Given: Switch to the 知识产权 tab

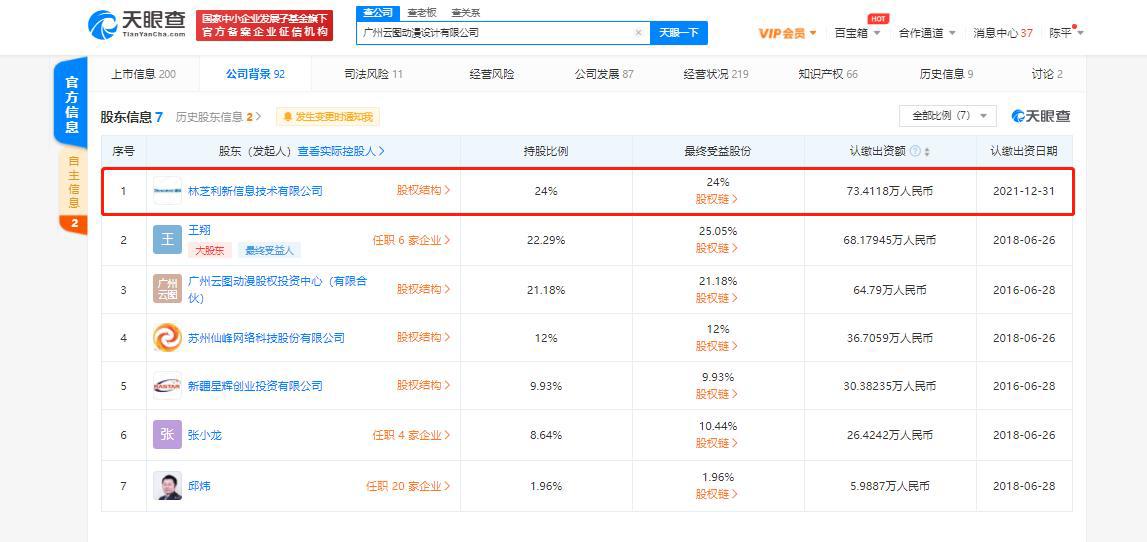Looking at the screenshot, I should [x=827, y=74].
